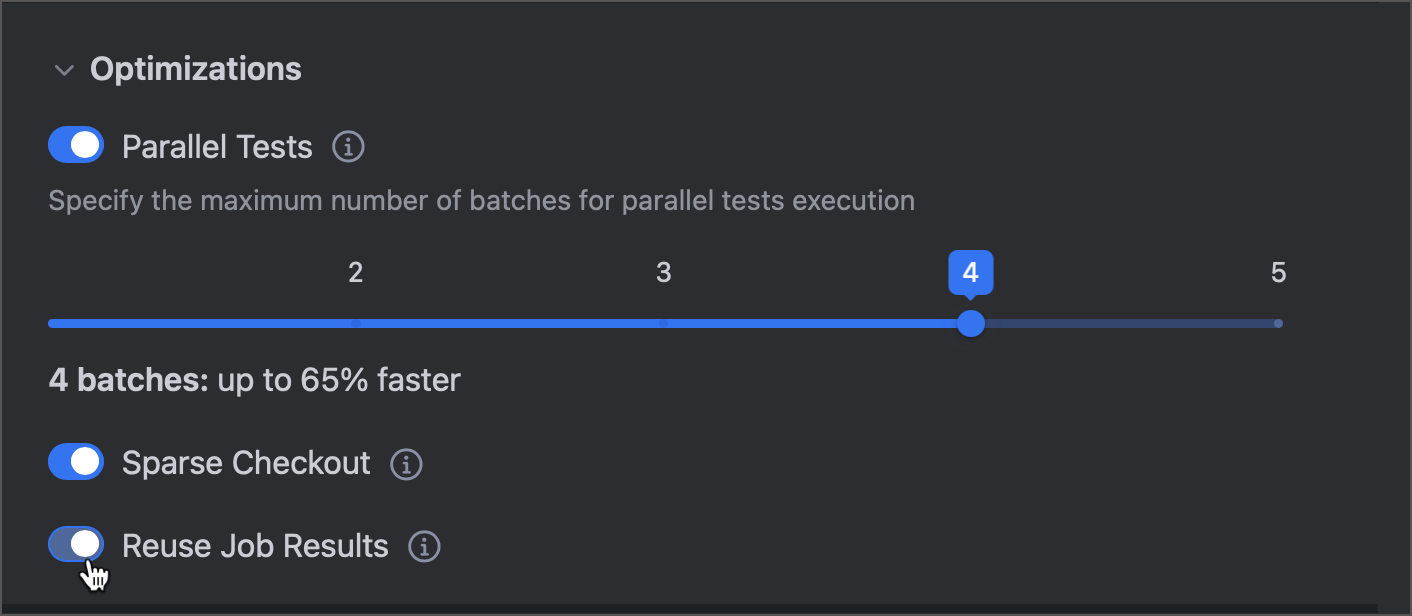
Task: Click the Parallel Tests label
Action: click(216, 146)
